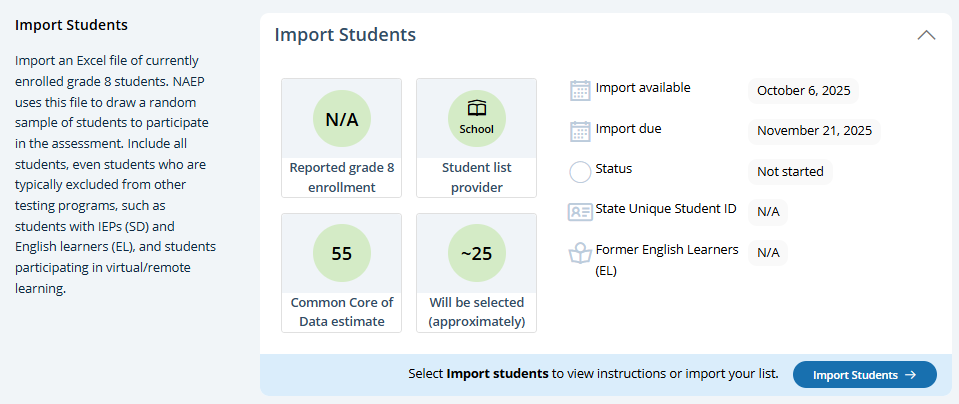
Task: Click the Will be selected (approximately) label
Action: tap(476, 311)
